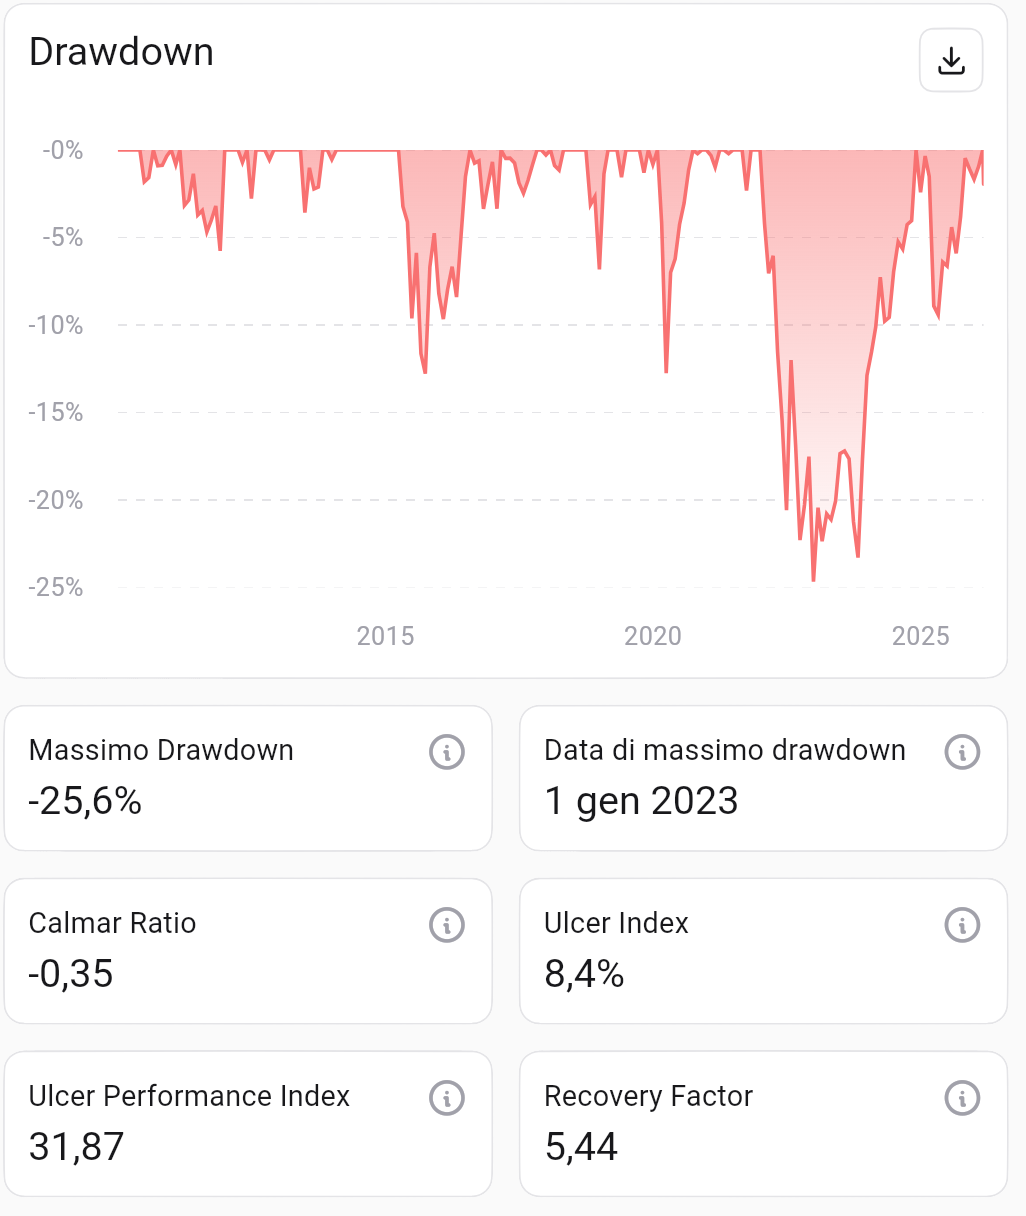Click the Recovery Factor info icon
Image resolution: width=1026 pixels, height=1216 pixels.
(961, 1097)
